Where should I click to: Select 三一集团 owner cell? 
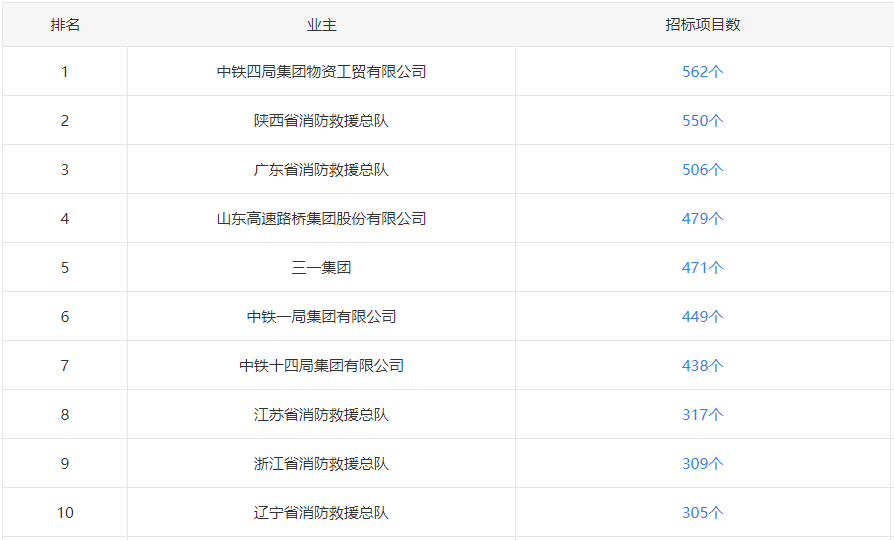point(322,268)
